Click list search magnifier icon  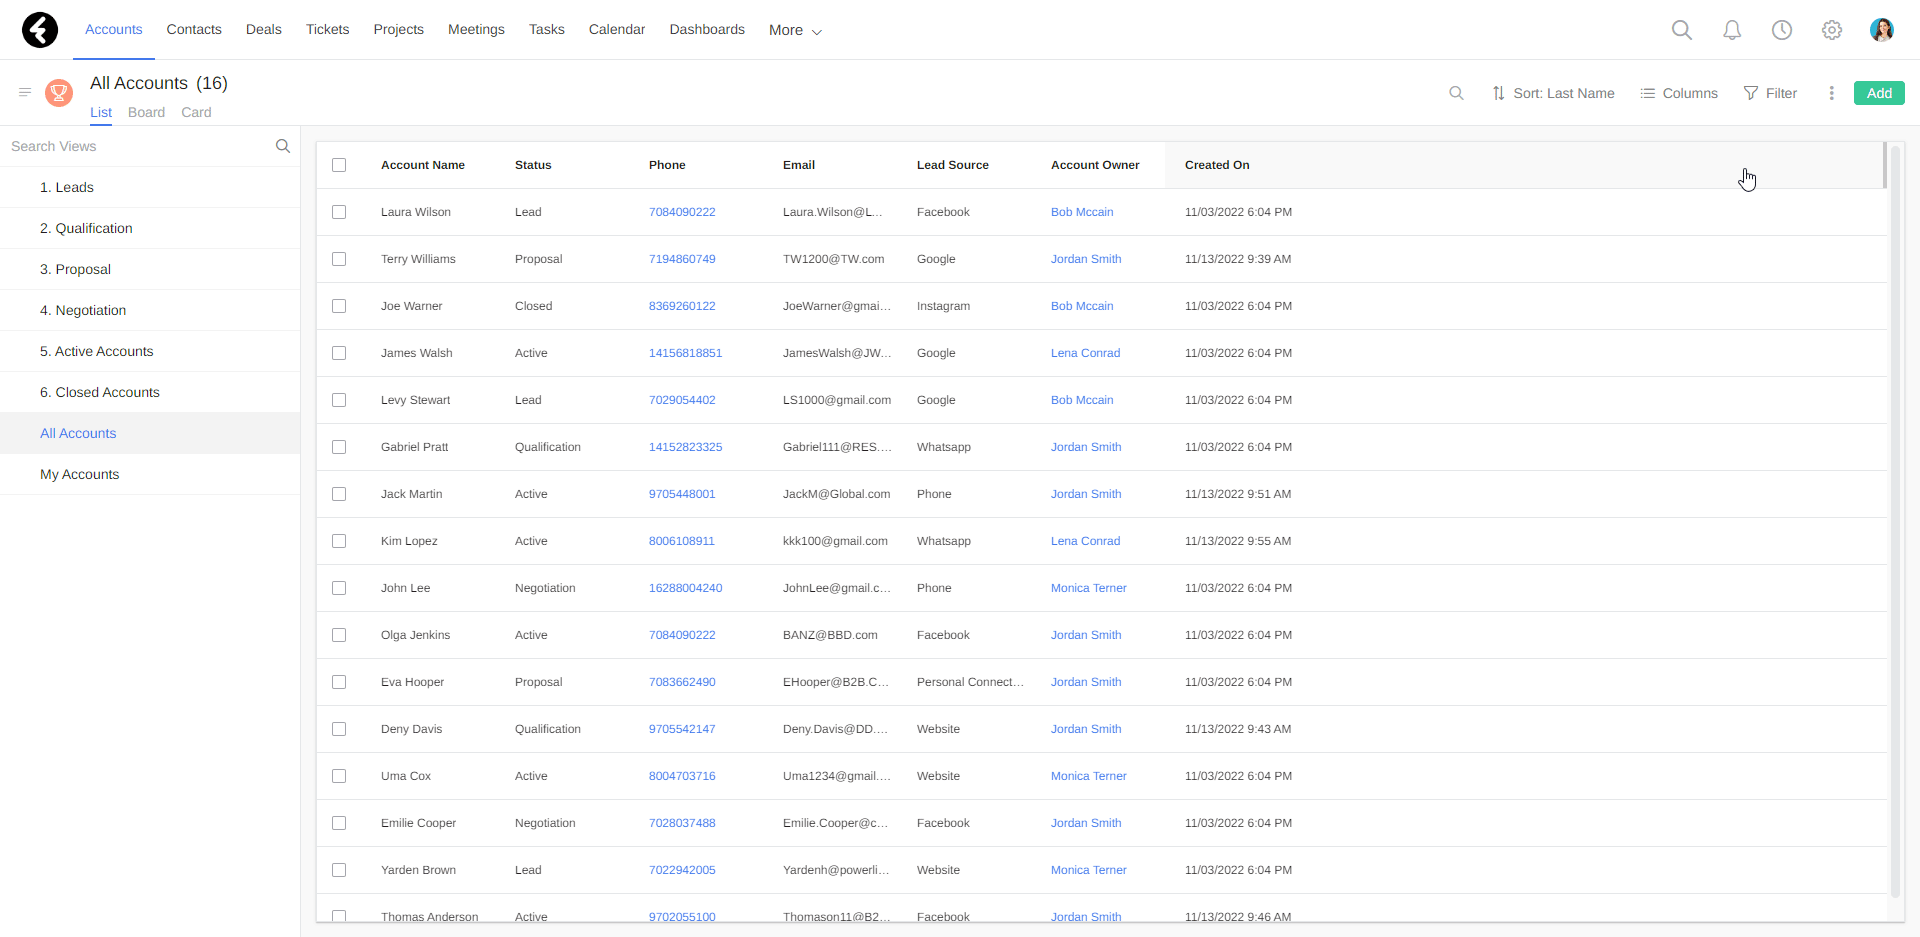[1457, 93]
